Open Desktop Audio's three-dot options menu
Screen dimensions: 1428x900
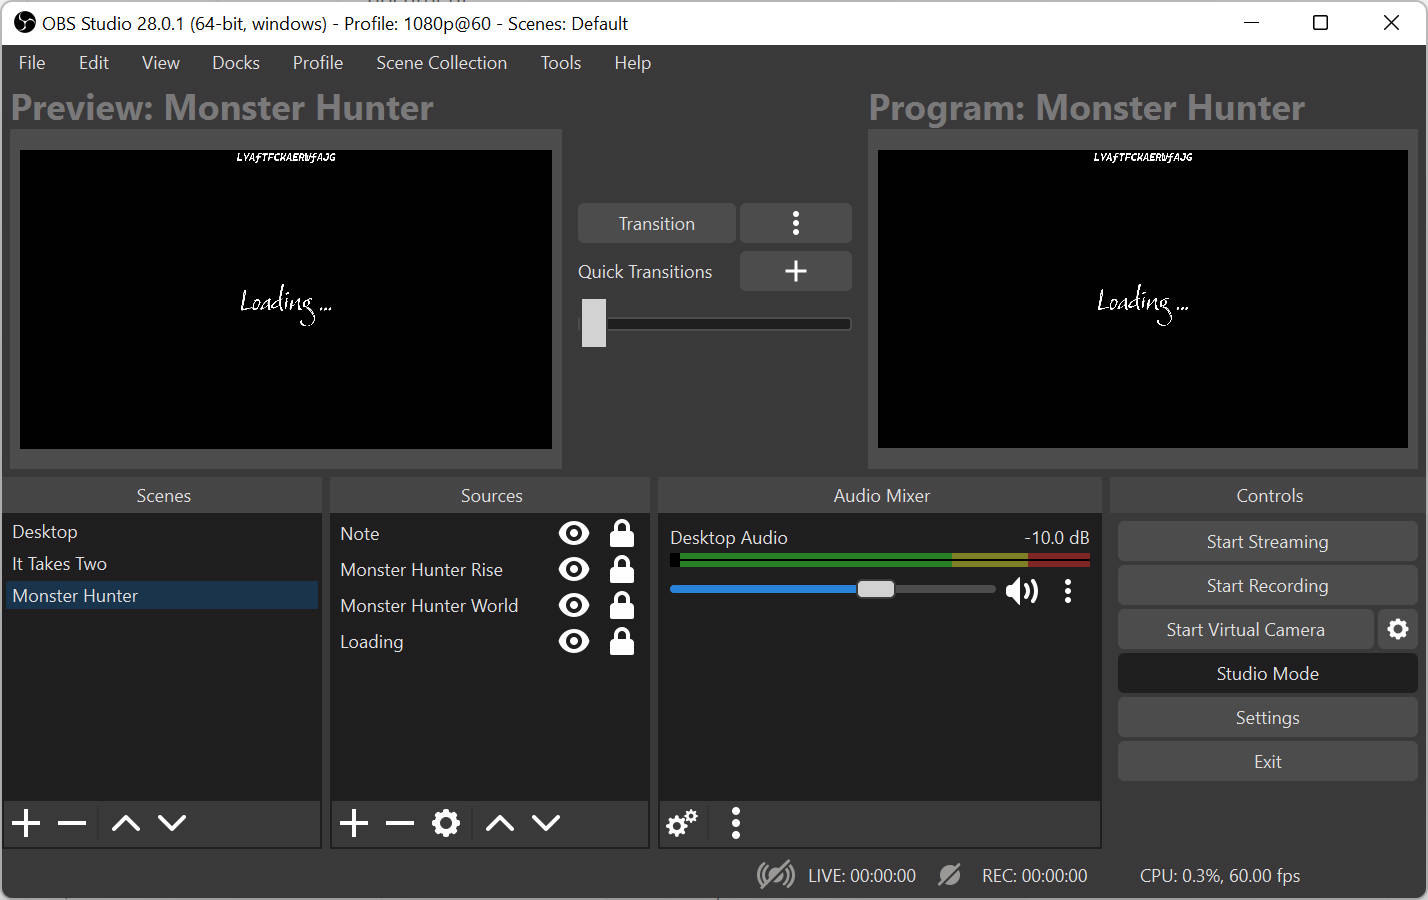point(1068,591)
